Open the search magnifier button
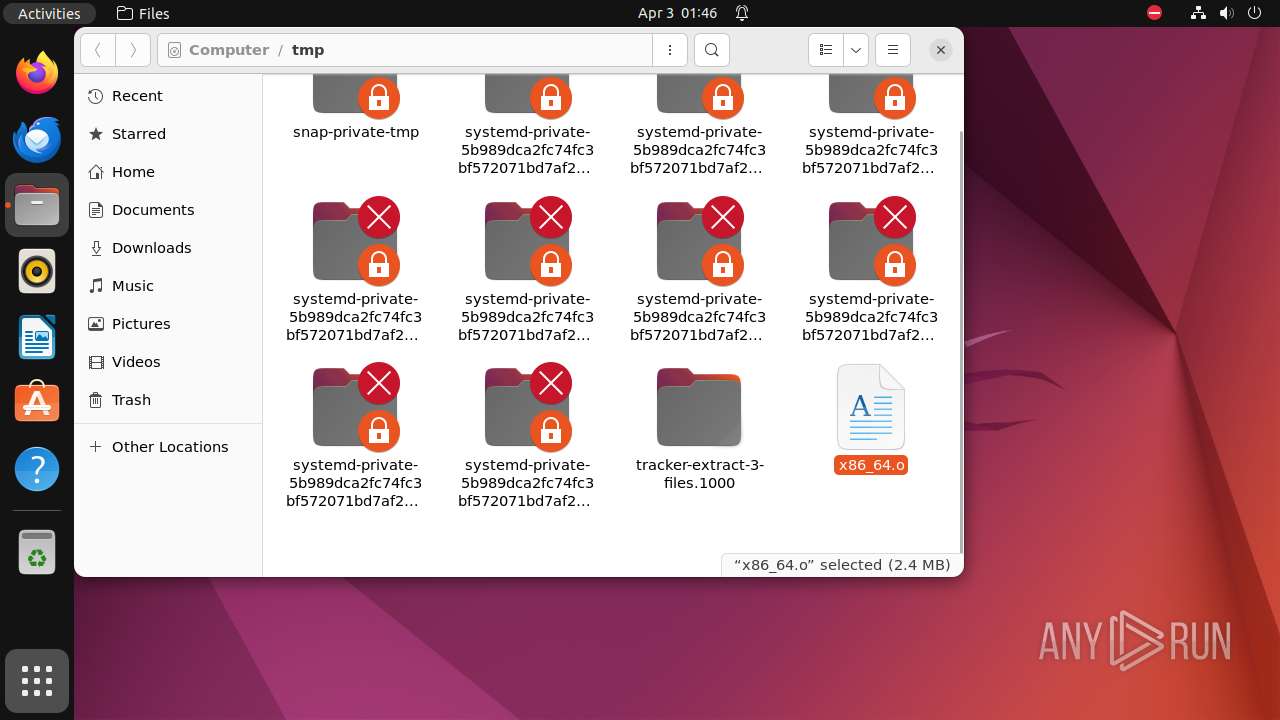This screenshot has width=1280, height=720. point(711,50)
